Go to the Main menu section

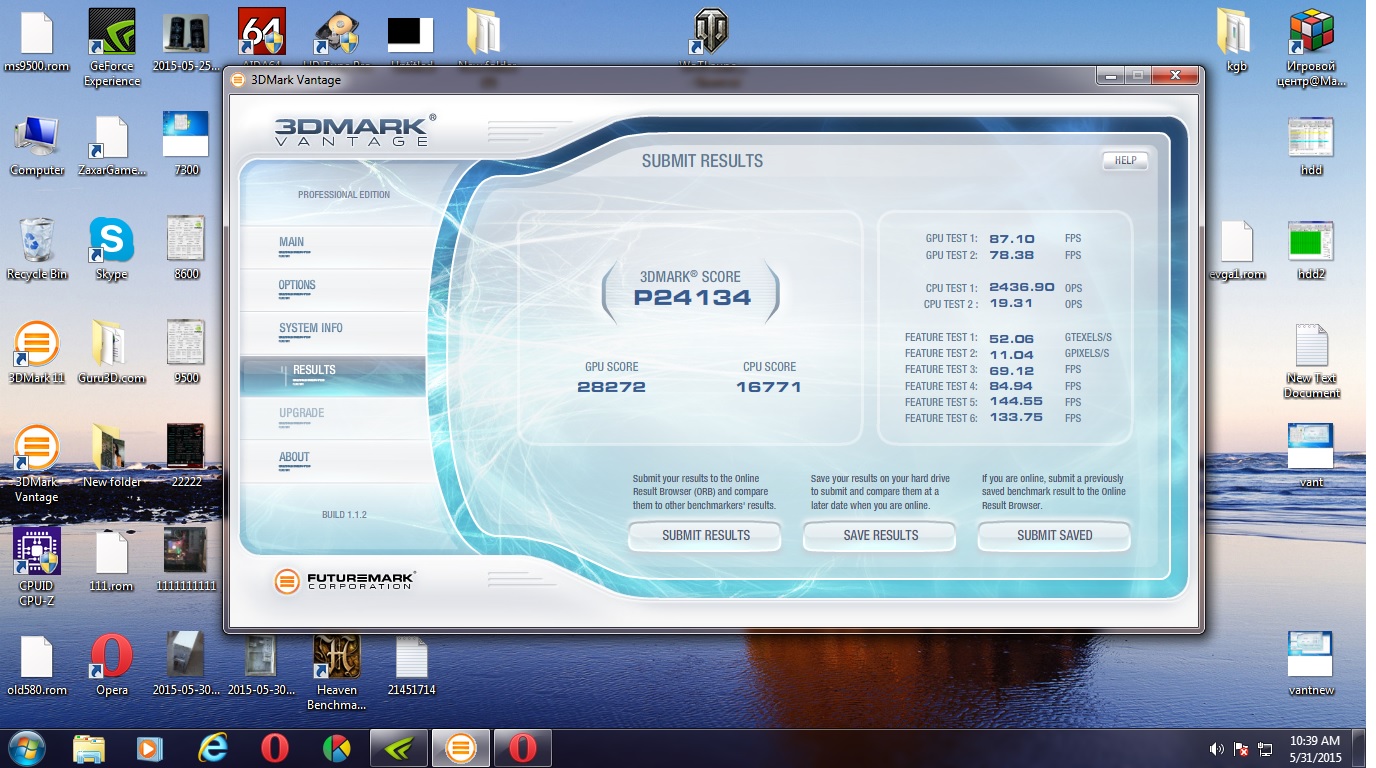click(x=292, y=243)
